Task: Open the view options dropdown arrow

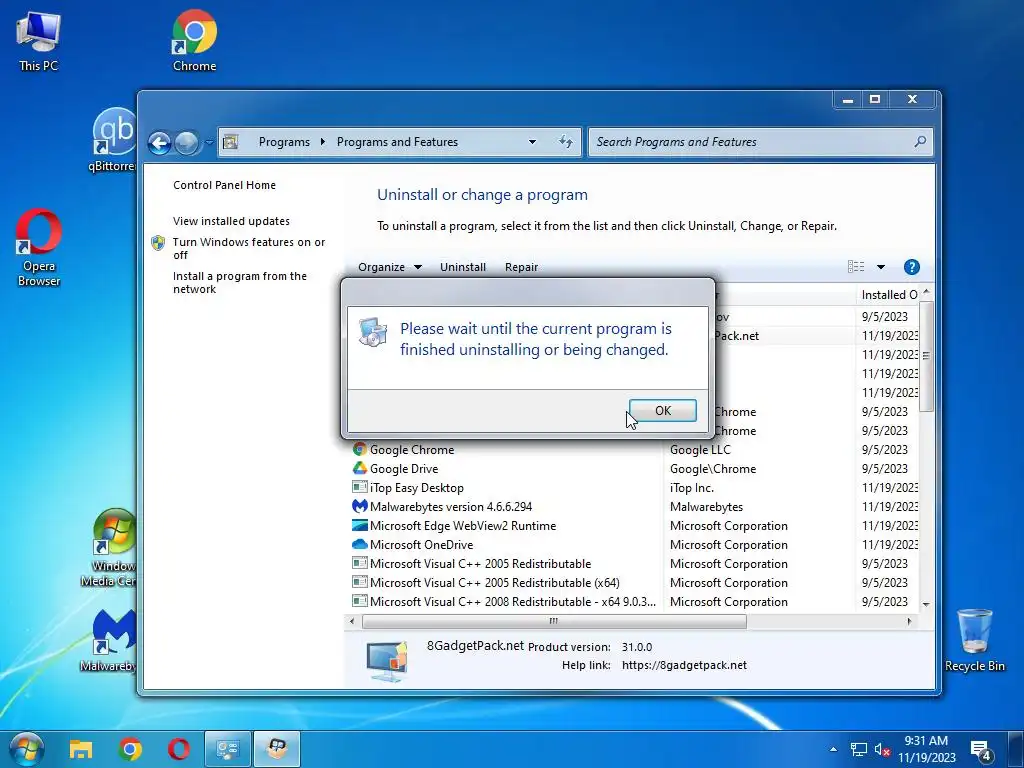Action: coord(881,266)
